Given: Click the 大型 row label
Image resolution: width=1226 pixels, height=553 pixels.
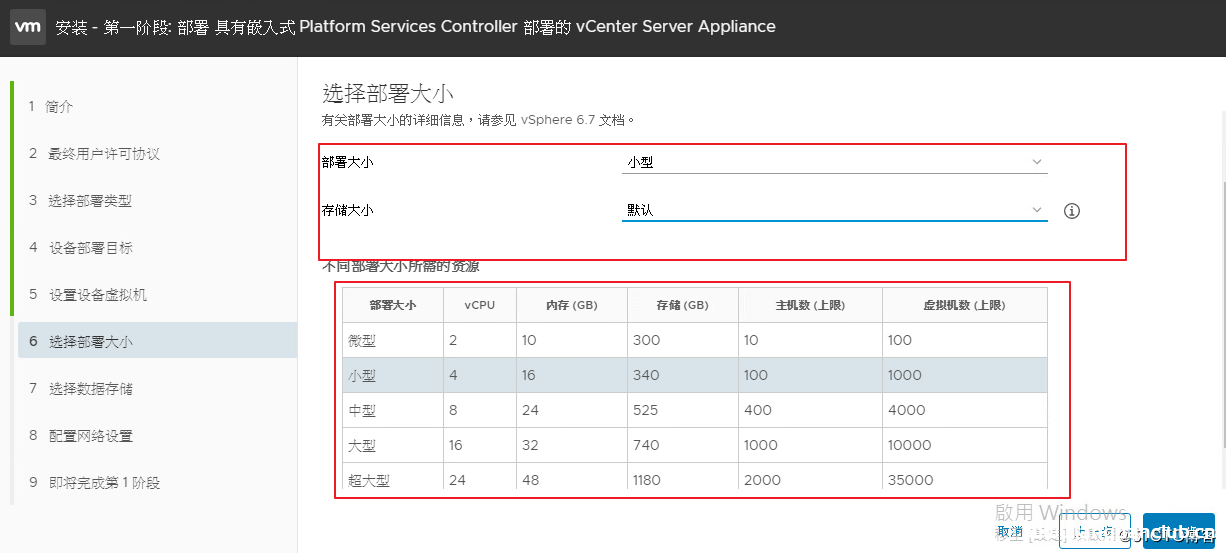Looking at the screenshot, I should (362, 445).
